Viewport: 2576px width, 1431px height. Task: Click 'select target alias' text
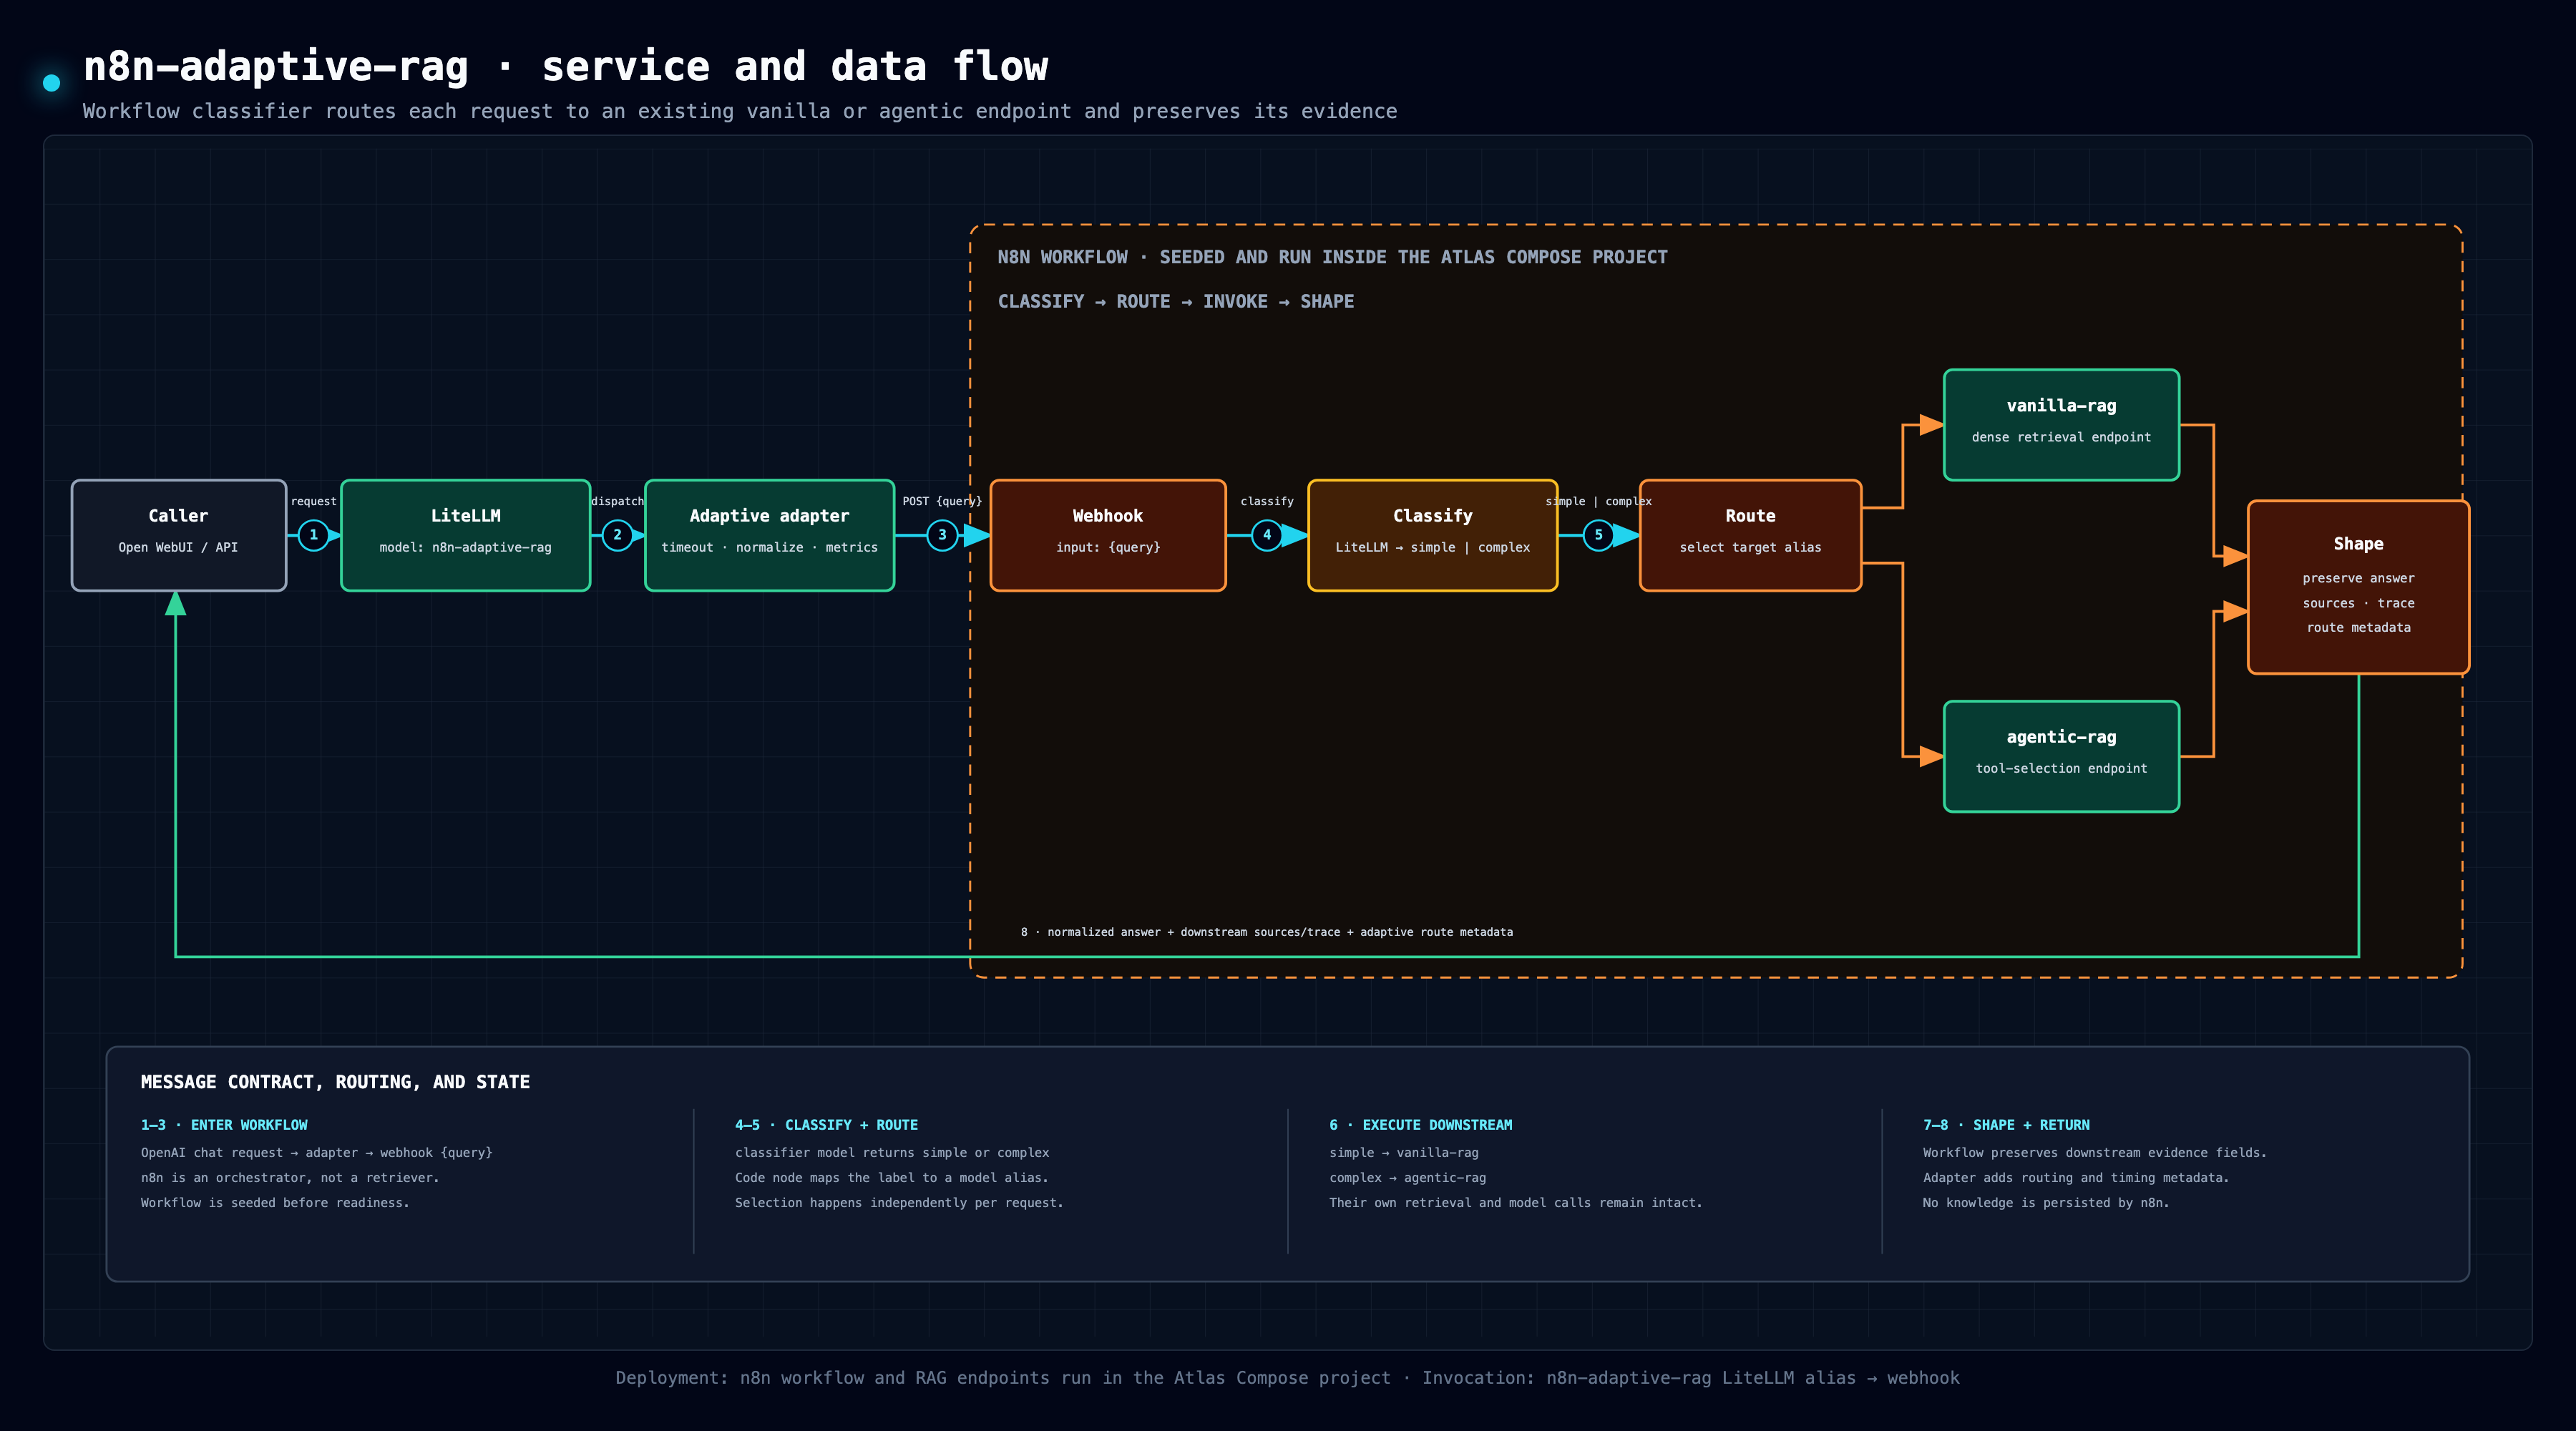(1750, 547)
